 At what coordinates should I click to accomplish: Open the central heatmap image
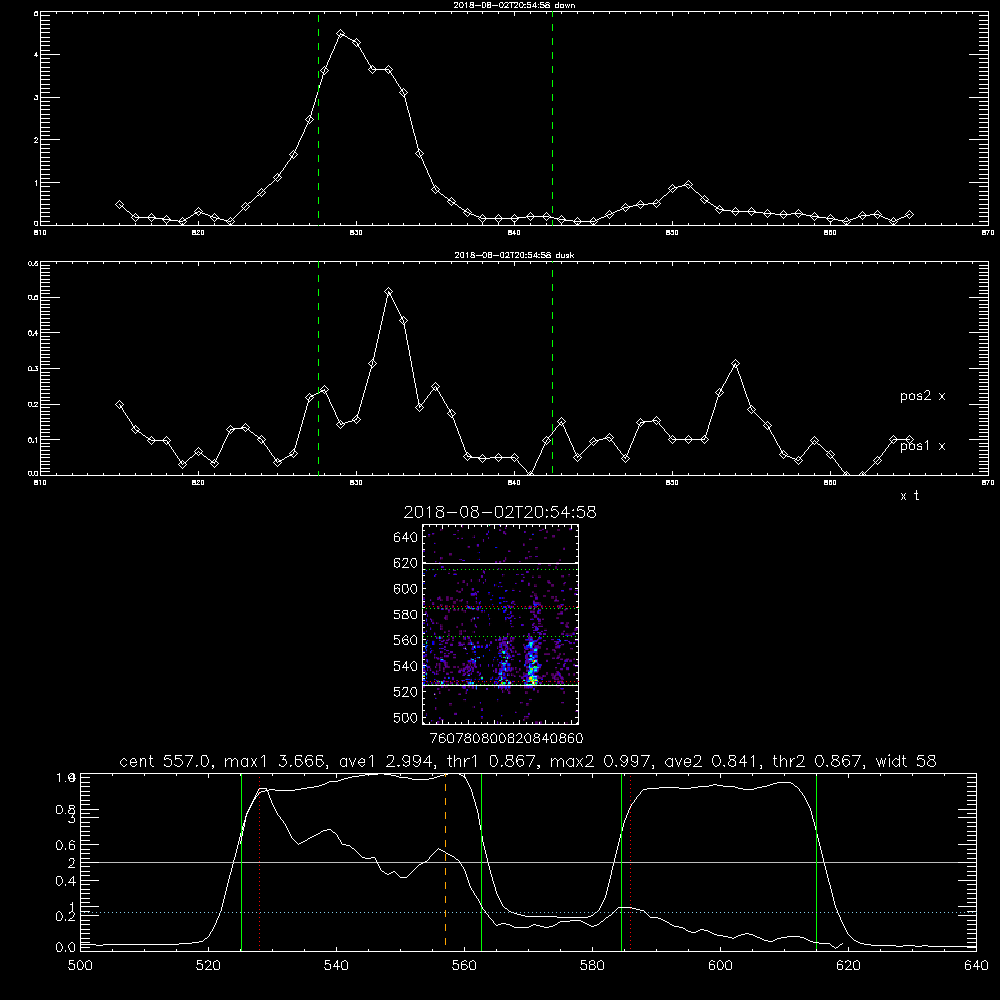(x=501, y=624)
